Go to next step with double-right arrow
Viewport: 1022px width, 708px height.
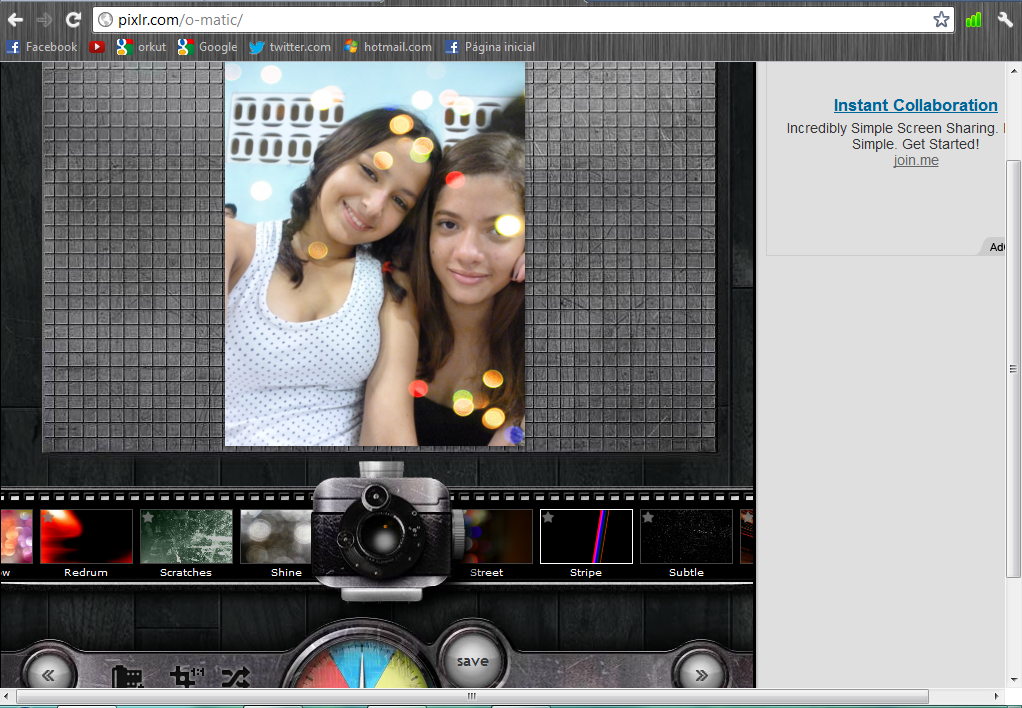click(x=701, y=675)
